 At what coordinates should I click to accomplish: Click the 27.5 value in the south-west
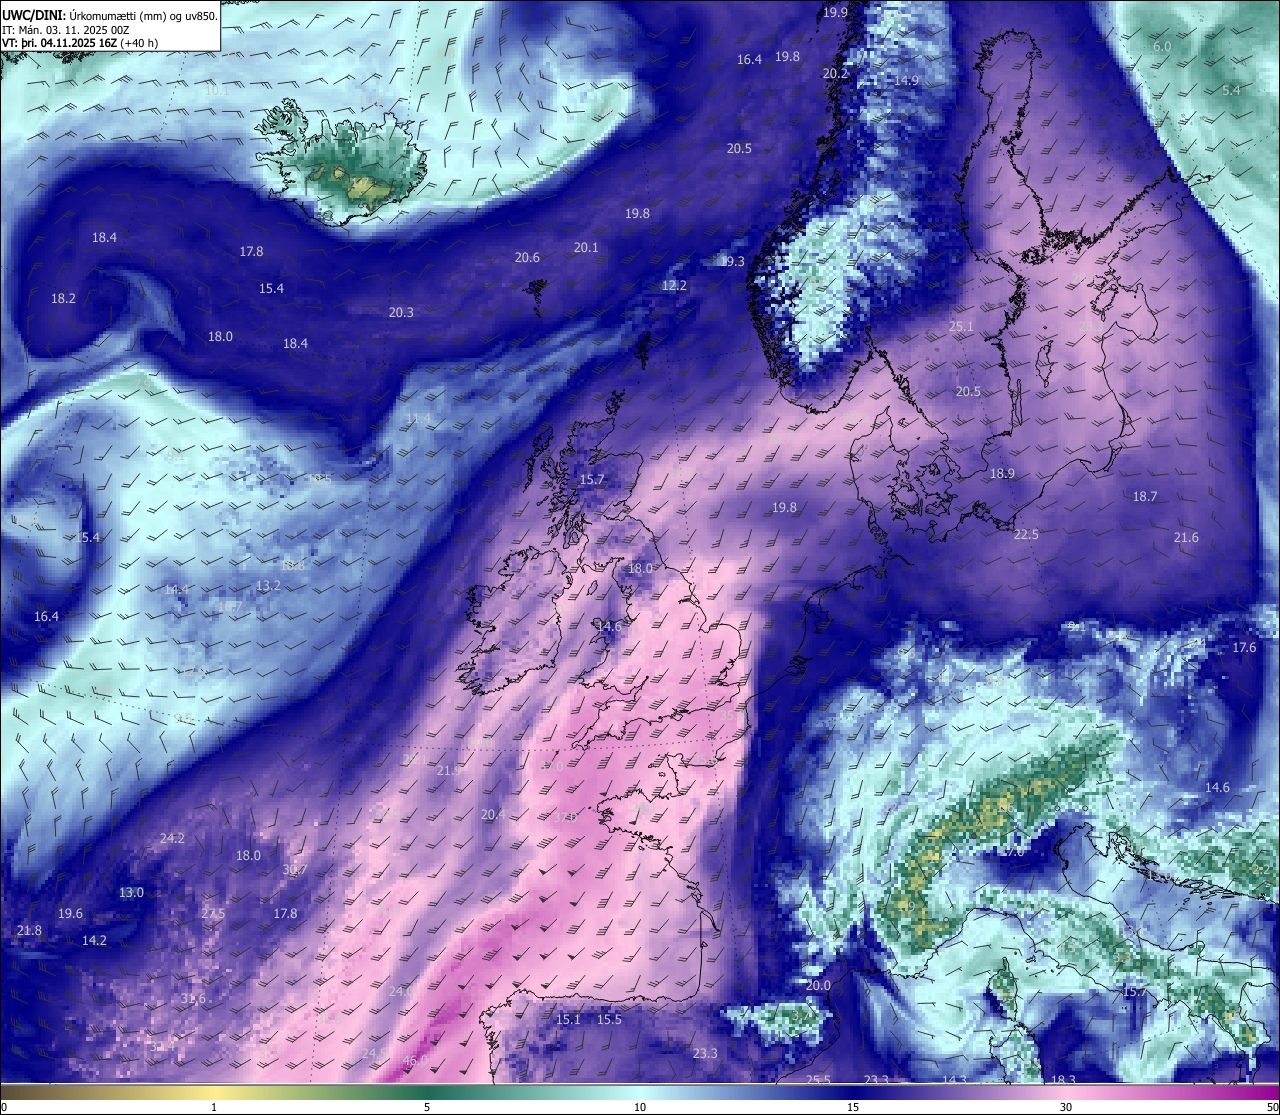(x=213, y=913)
